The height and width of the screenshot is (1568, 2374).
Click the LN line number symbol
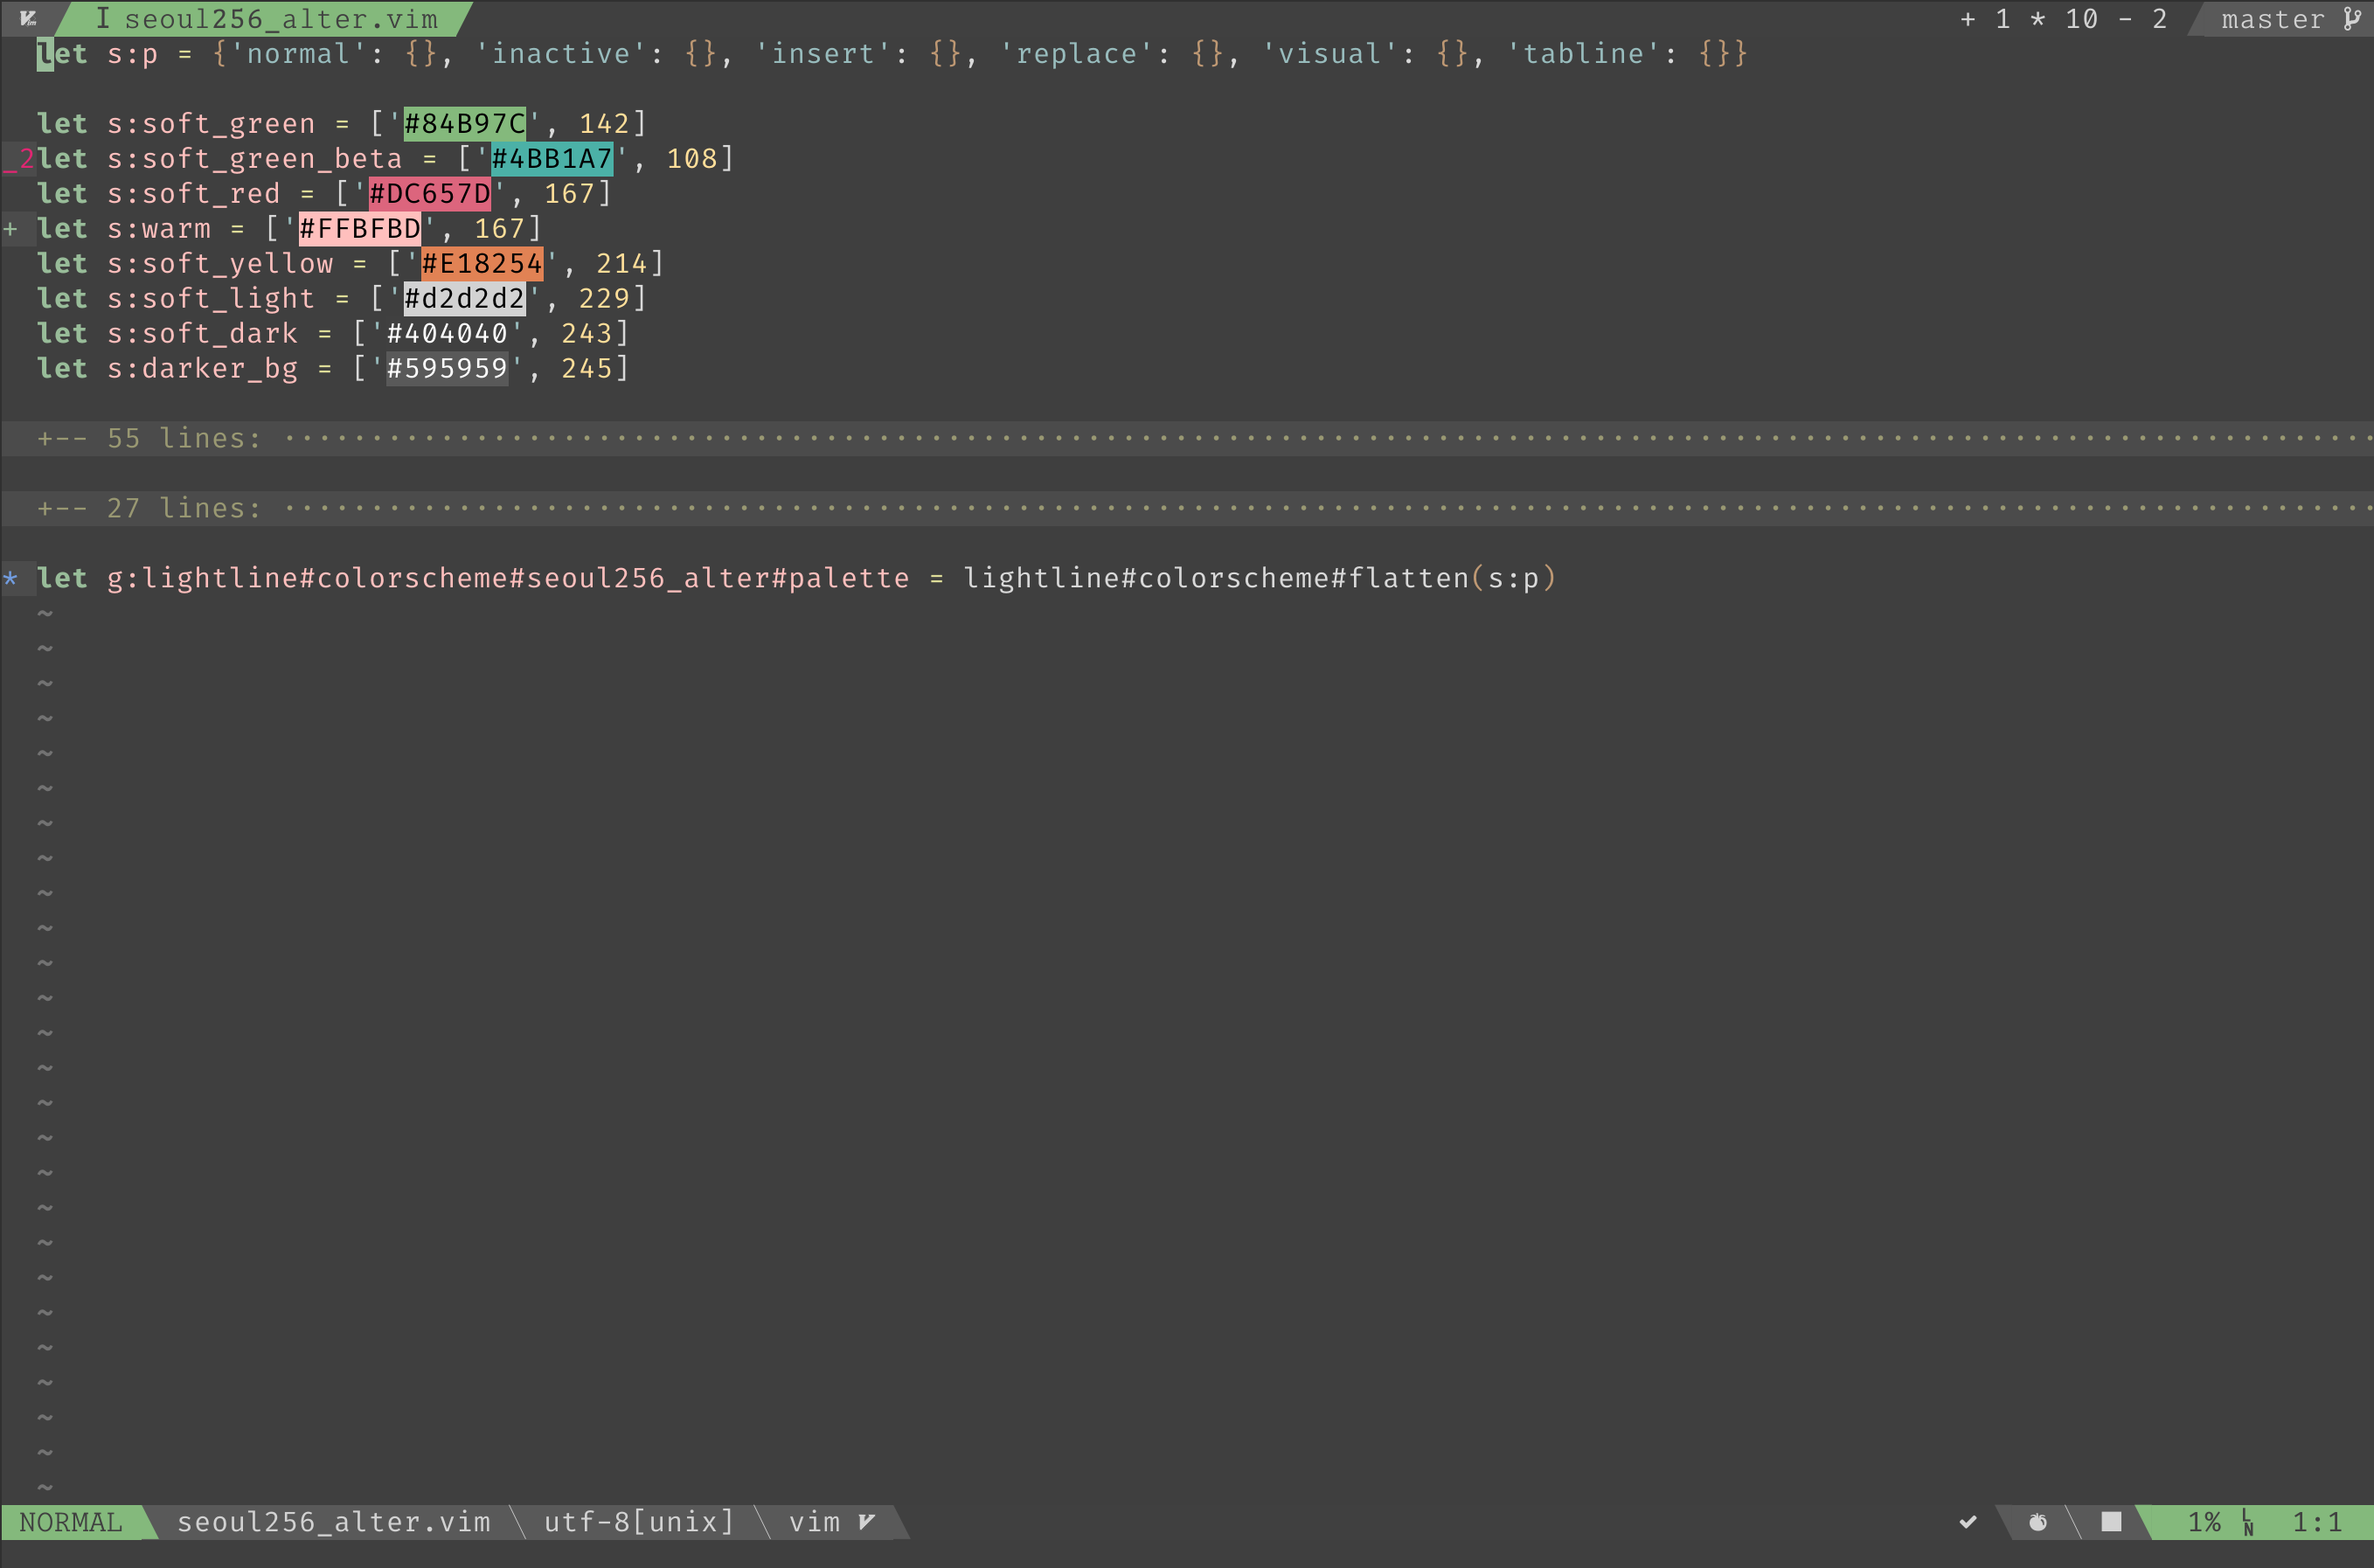(x=2247, y=1522)
